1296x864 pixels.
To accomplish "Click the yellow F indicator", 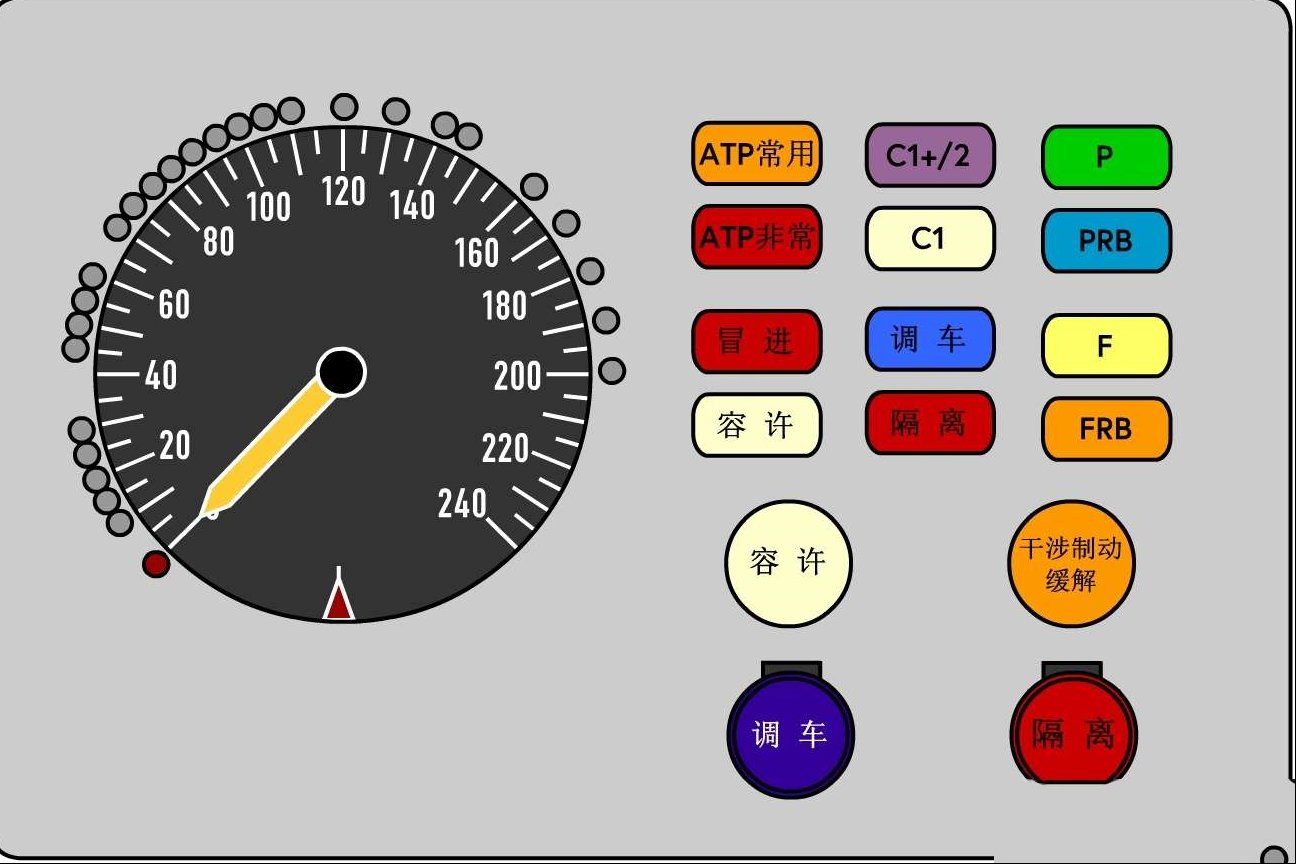I will (1106, 346).
